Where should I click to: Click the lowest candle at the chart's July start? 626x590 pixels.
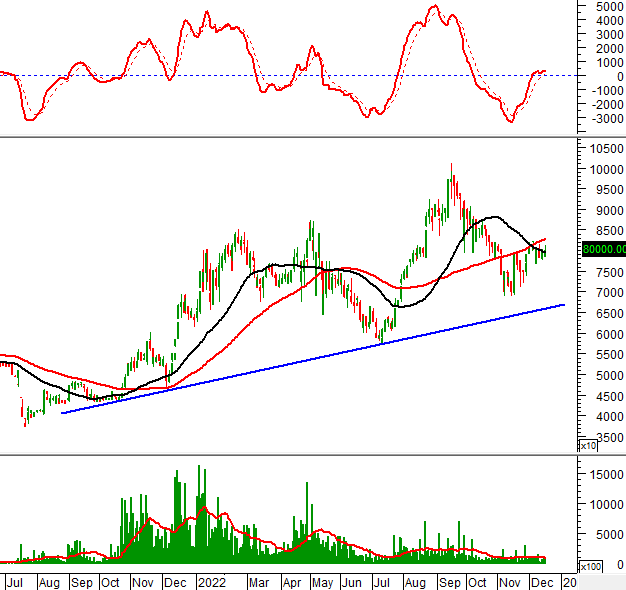pyautogui.click(x=26, y=422)
